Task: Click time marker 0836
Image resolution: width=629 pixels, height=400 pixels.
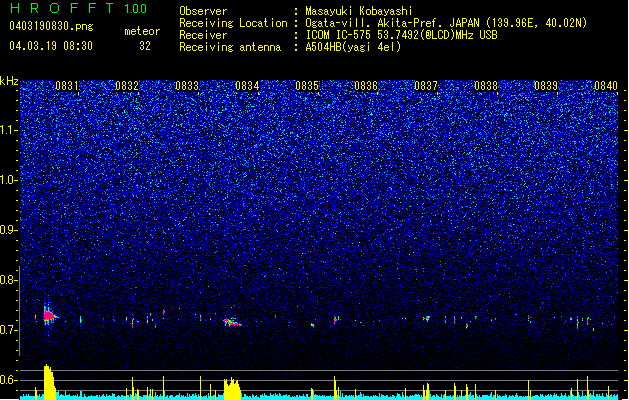Action: [366, 86]
